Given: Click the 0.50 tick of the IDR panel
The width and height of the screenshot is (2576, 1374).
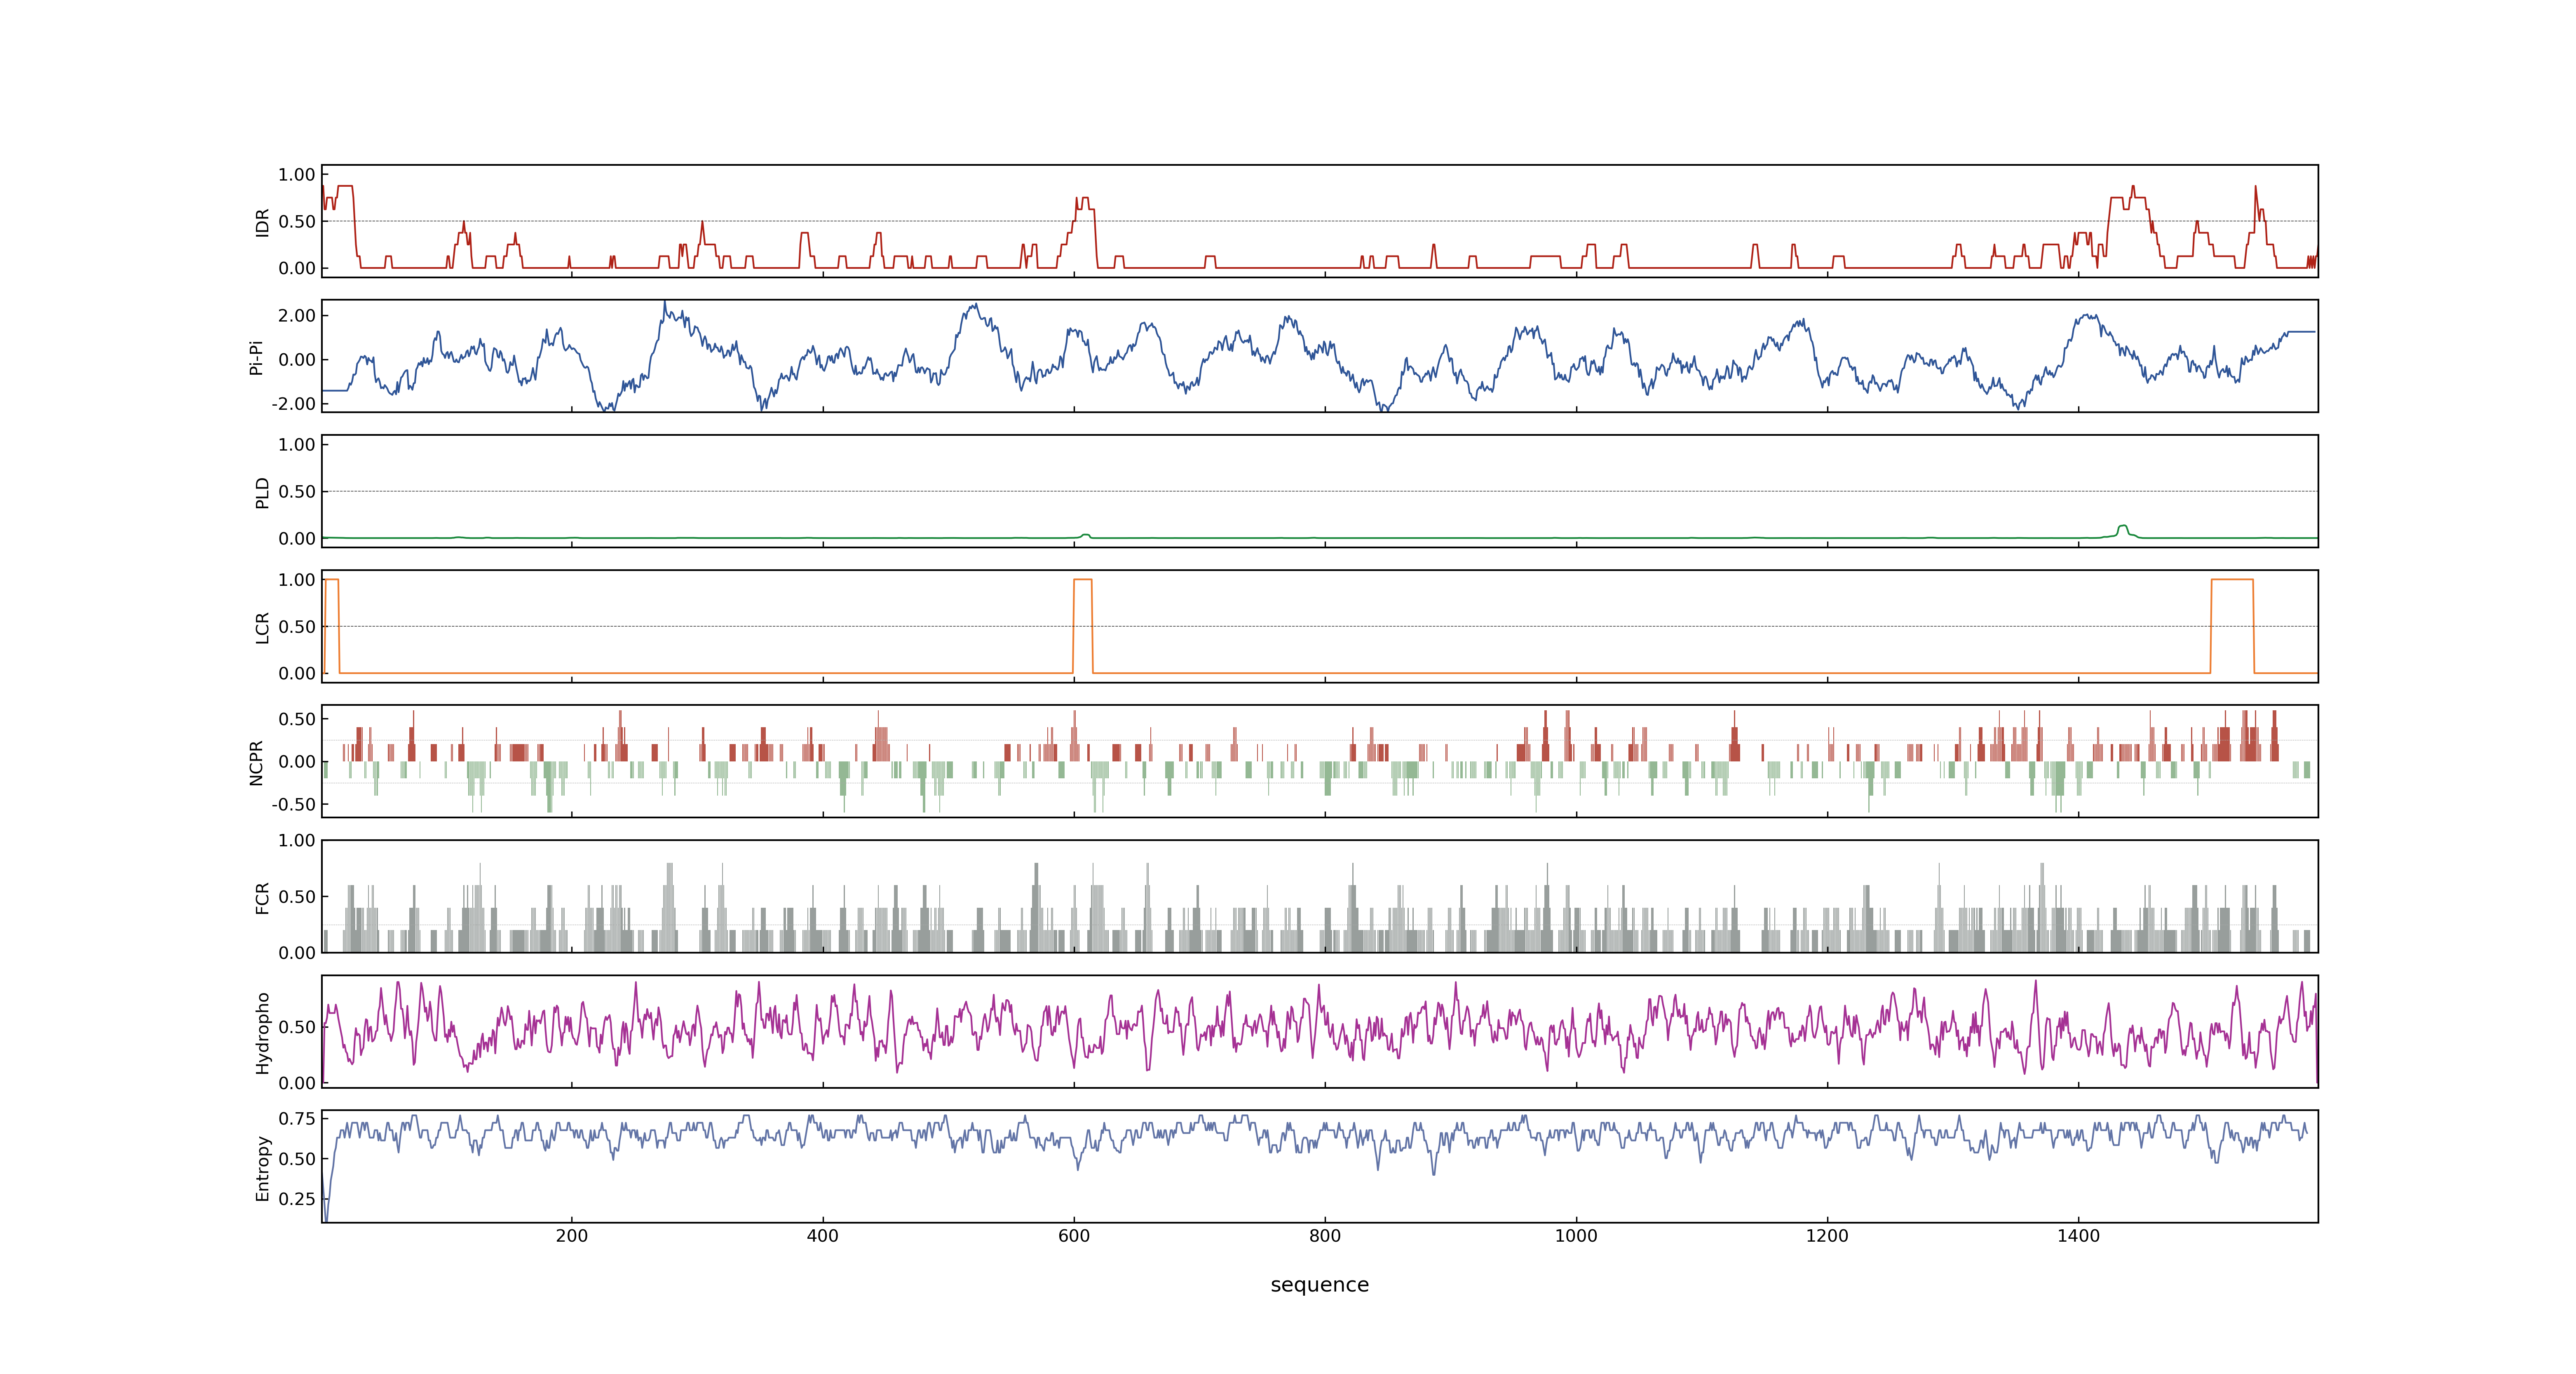Looking at the screenshot, I should coord(297,222).
